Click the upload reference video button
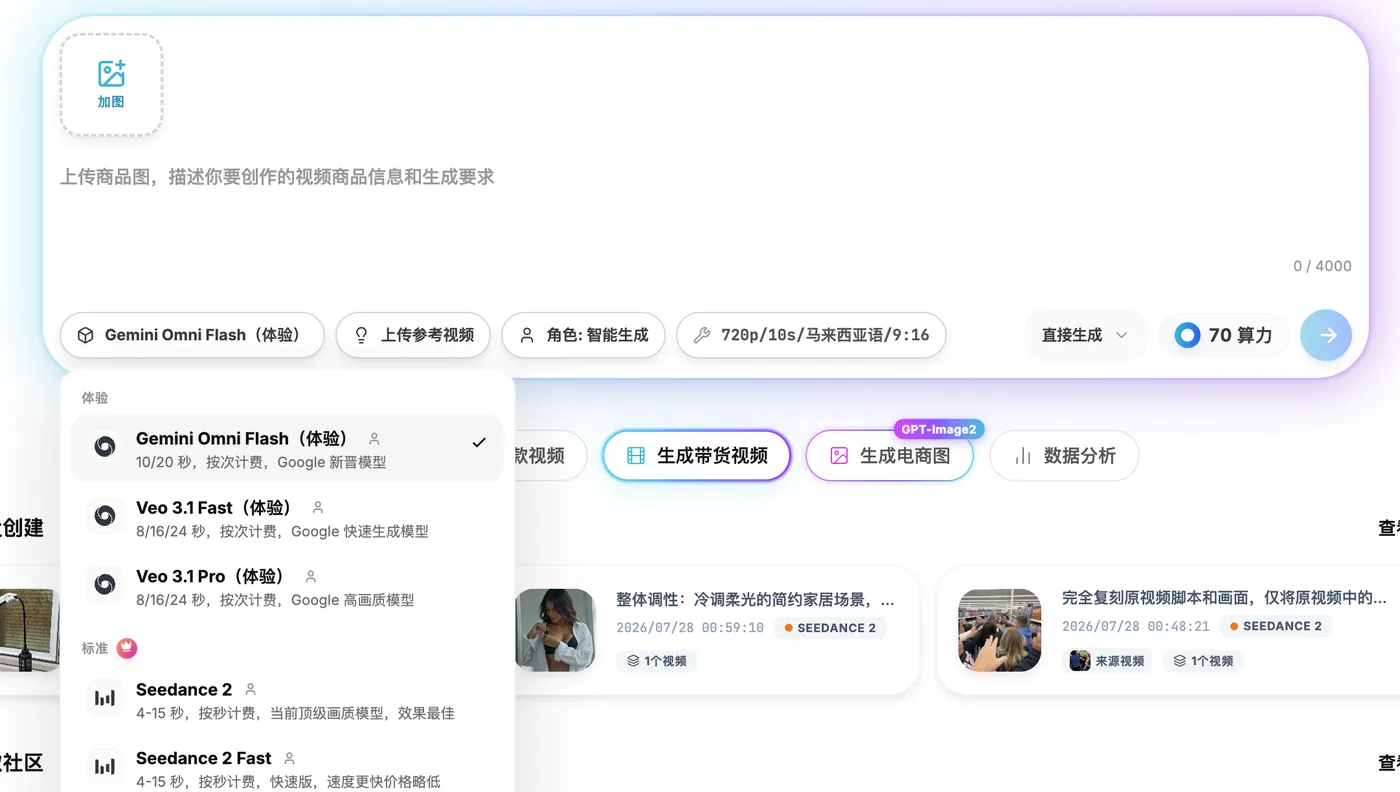The height and width of the screenshot is (792, 1400). [413, 335]
